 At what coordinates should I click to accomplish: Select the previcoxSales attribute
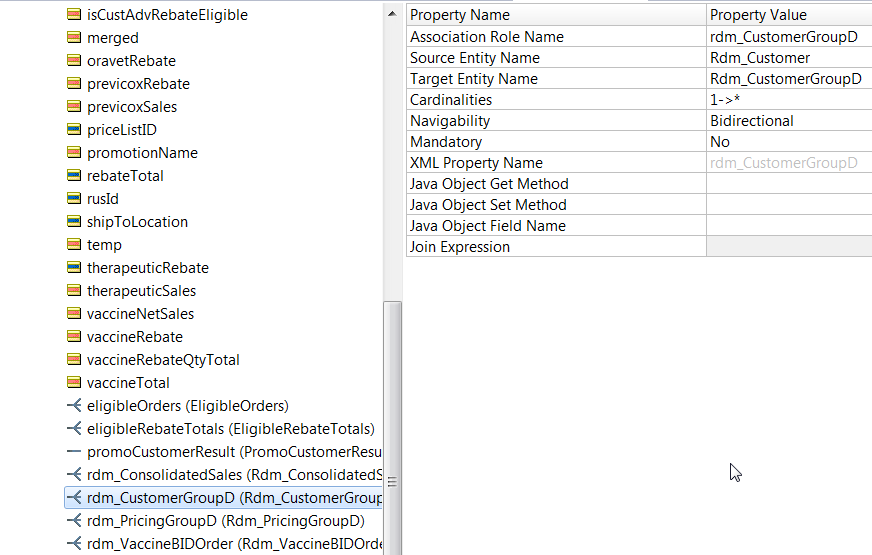coord(132,106)
